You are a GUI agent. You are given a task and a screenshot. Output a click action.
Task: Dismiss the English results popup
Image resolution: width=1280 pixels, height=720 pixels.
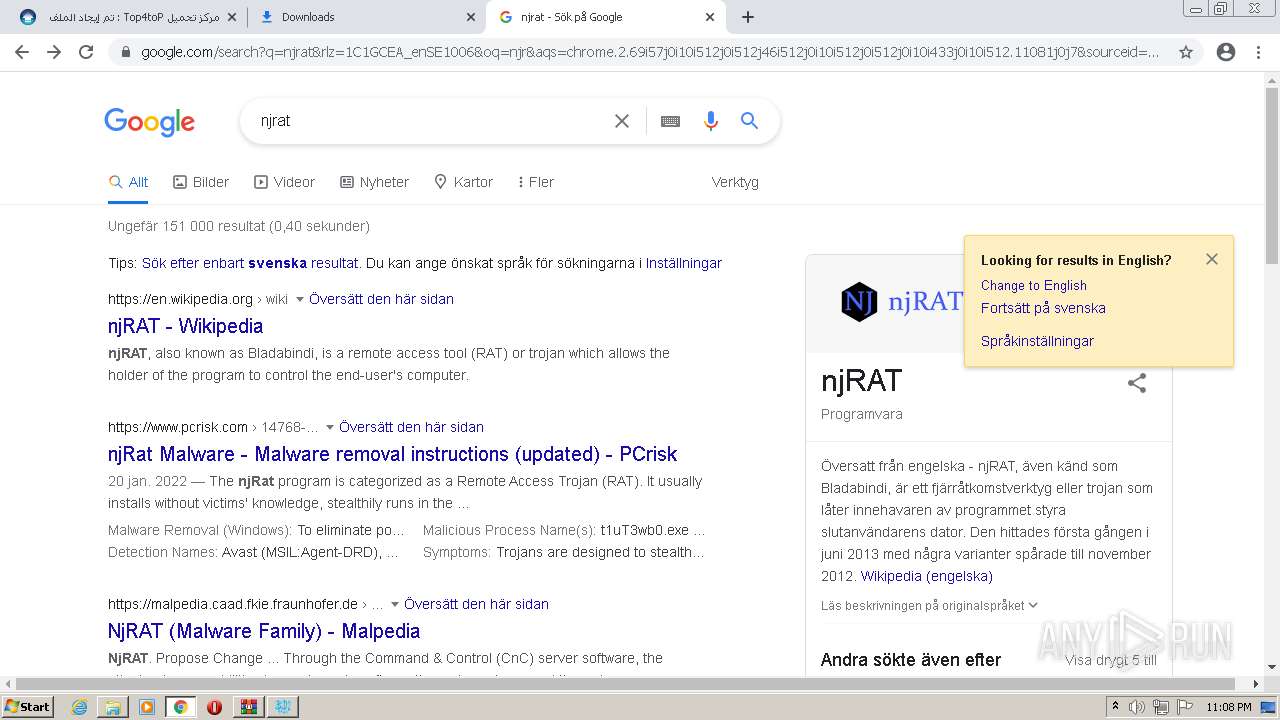[1212, 259]
